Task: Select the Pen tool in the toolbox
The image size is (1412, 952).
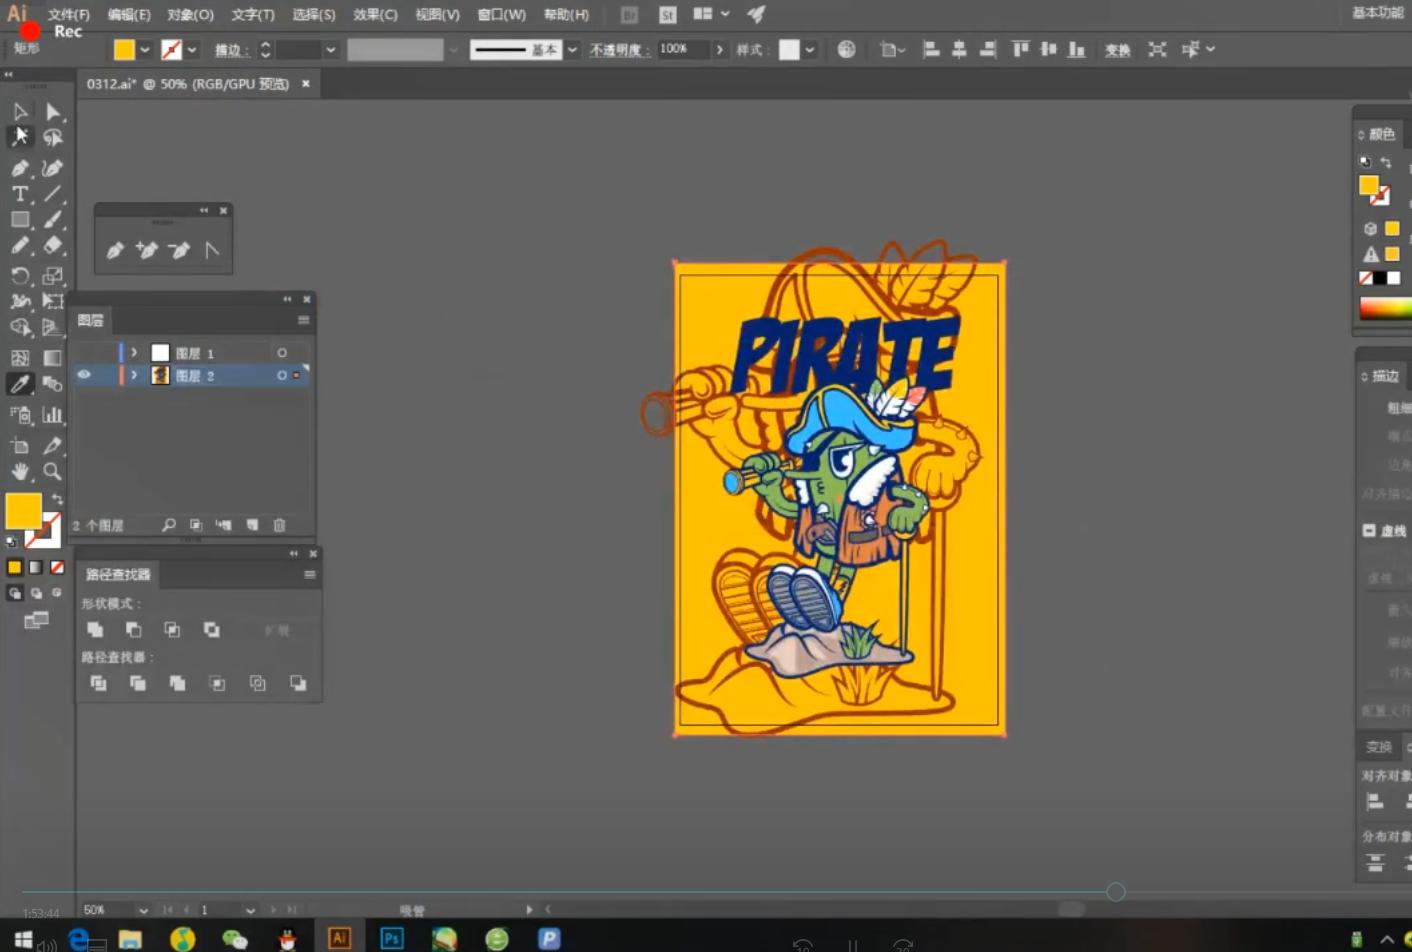Action: 20,168
